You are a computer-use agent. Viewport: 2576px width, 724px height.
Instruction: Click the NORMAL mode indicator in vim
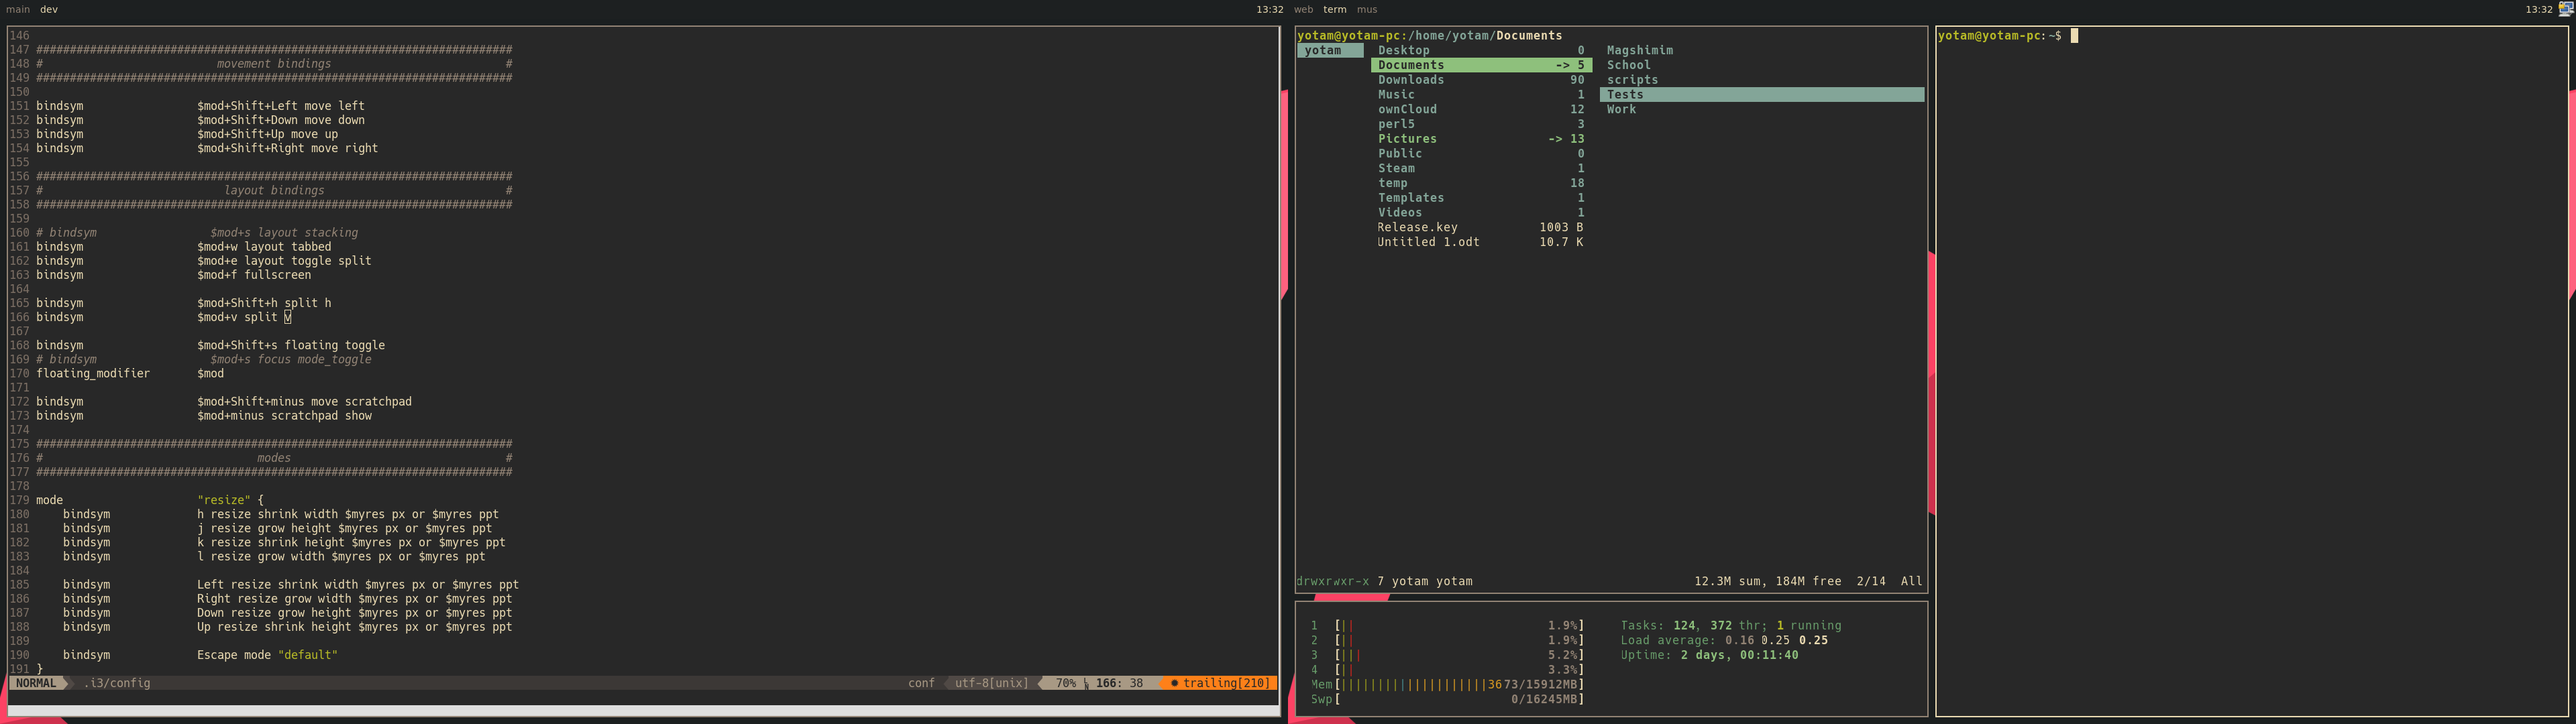coord(37,683)
